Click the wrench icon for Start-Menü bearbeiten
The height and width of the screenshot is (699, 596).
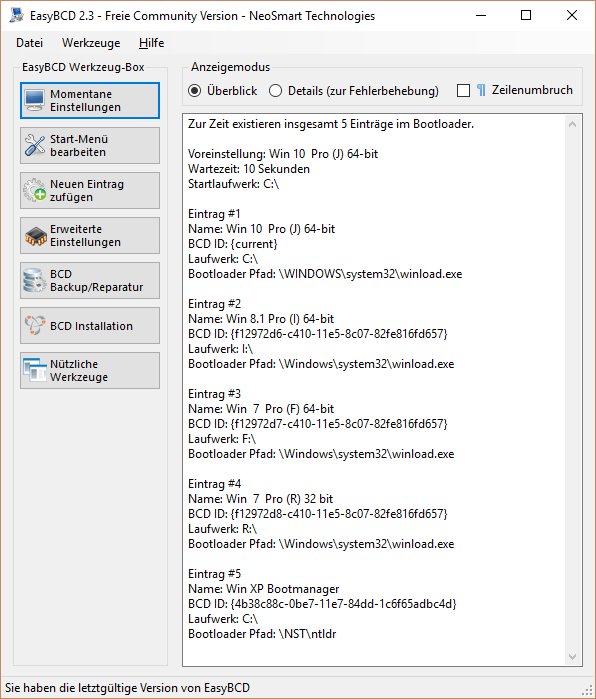[34, 145]
